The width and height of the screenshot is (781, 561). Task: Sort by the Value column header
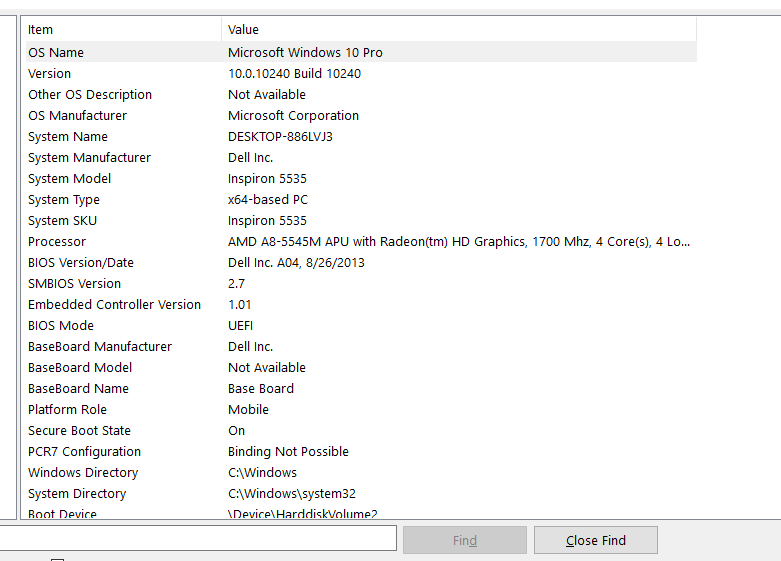(459, 29)
